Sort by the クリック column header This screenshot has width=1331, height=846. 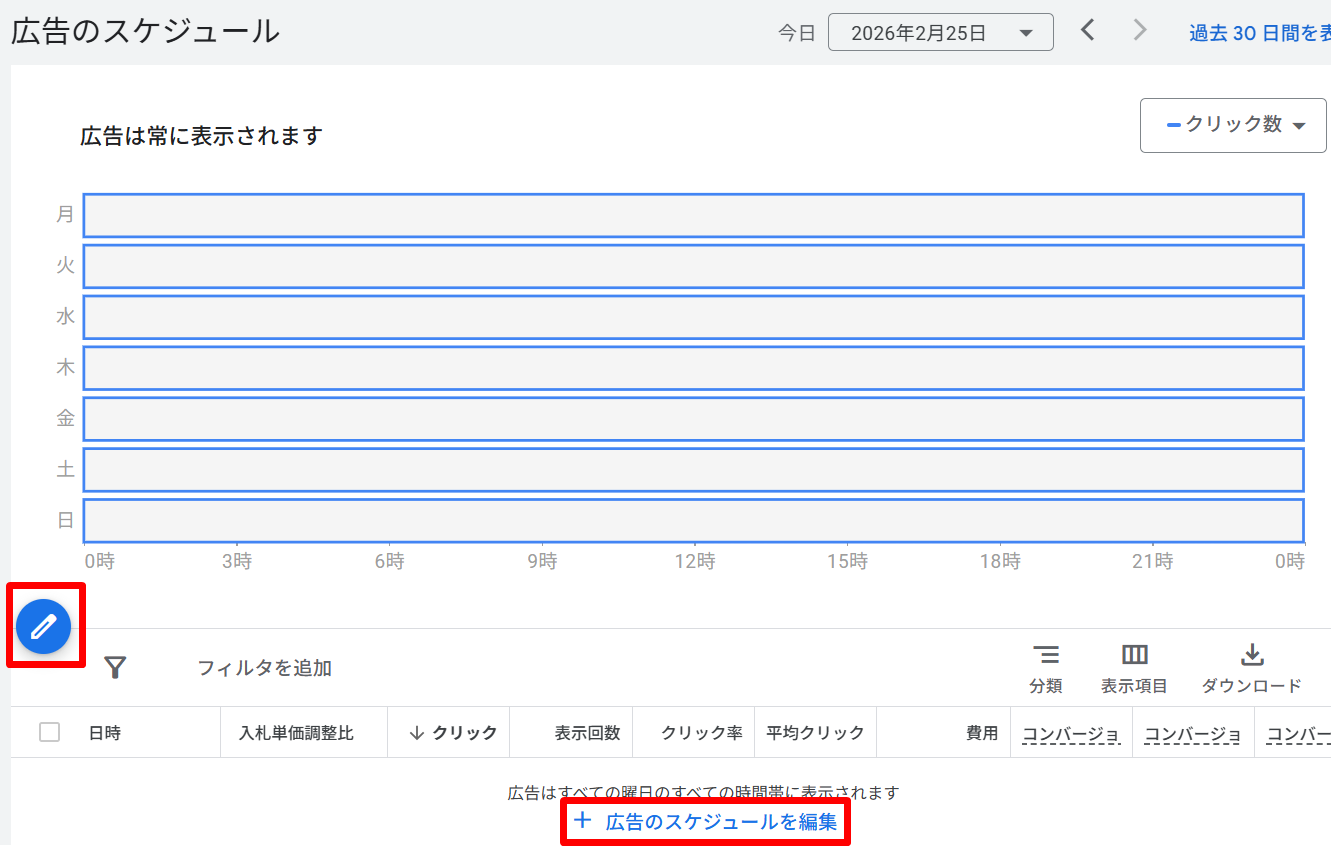[453, 733]
